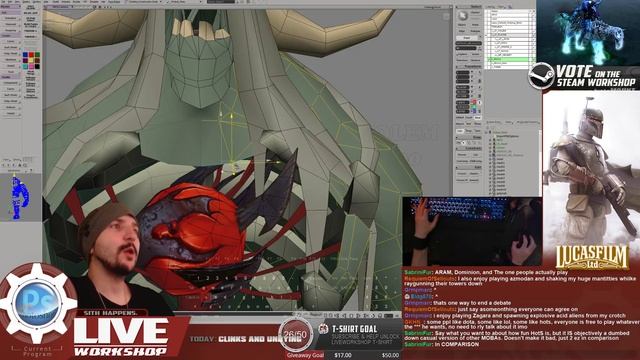This screenshot has width=640, height=360.
Task: Collapse the Snap panel header
Action: [x=469, y=138]
